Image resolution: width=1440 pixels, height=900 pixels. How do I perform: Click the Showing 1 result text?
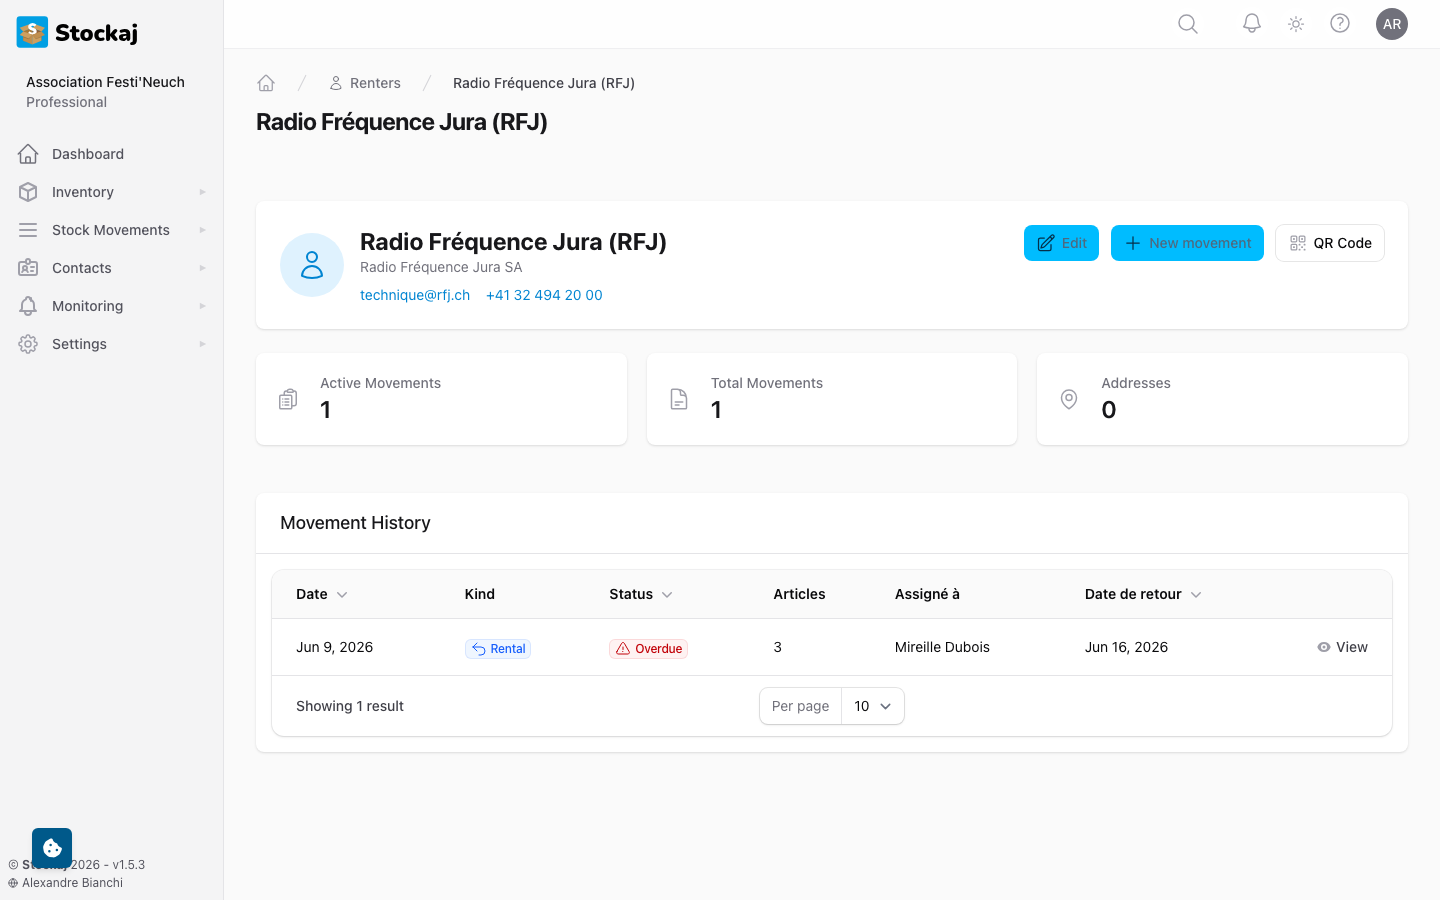click(350, 706)
